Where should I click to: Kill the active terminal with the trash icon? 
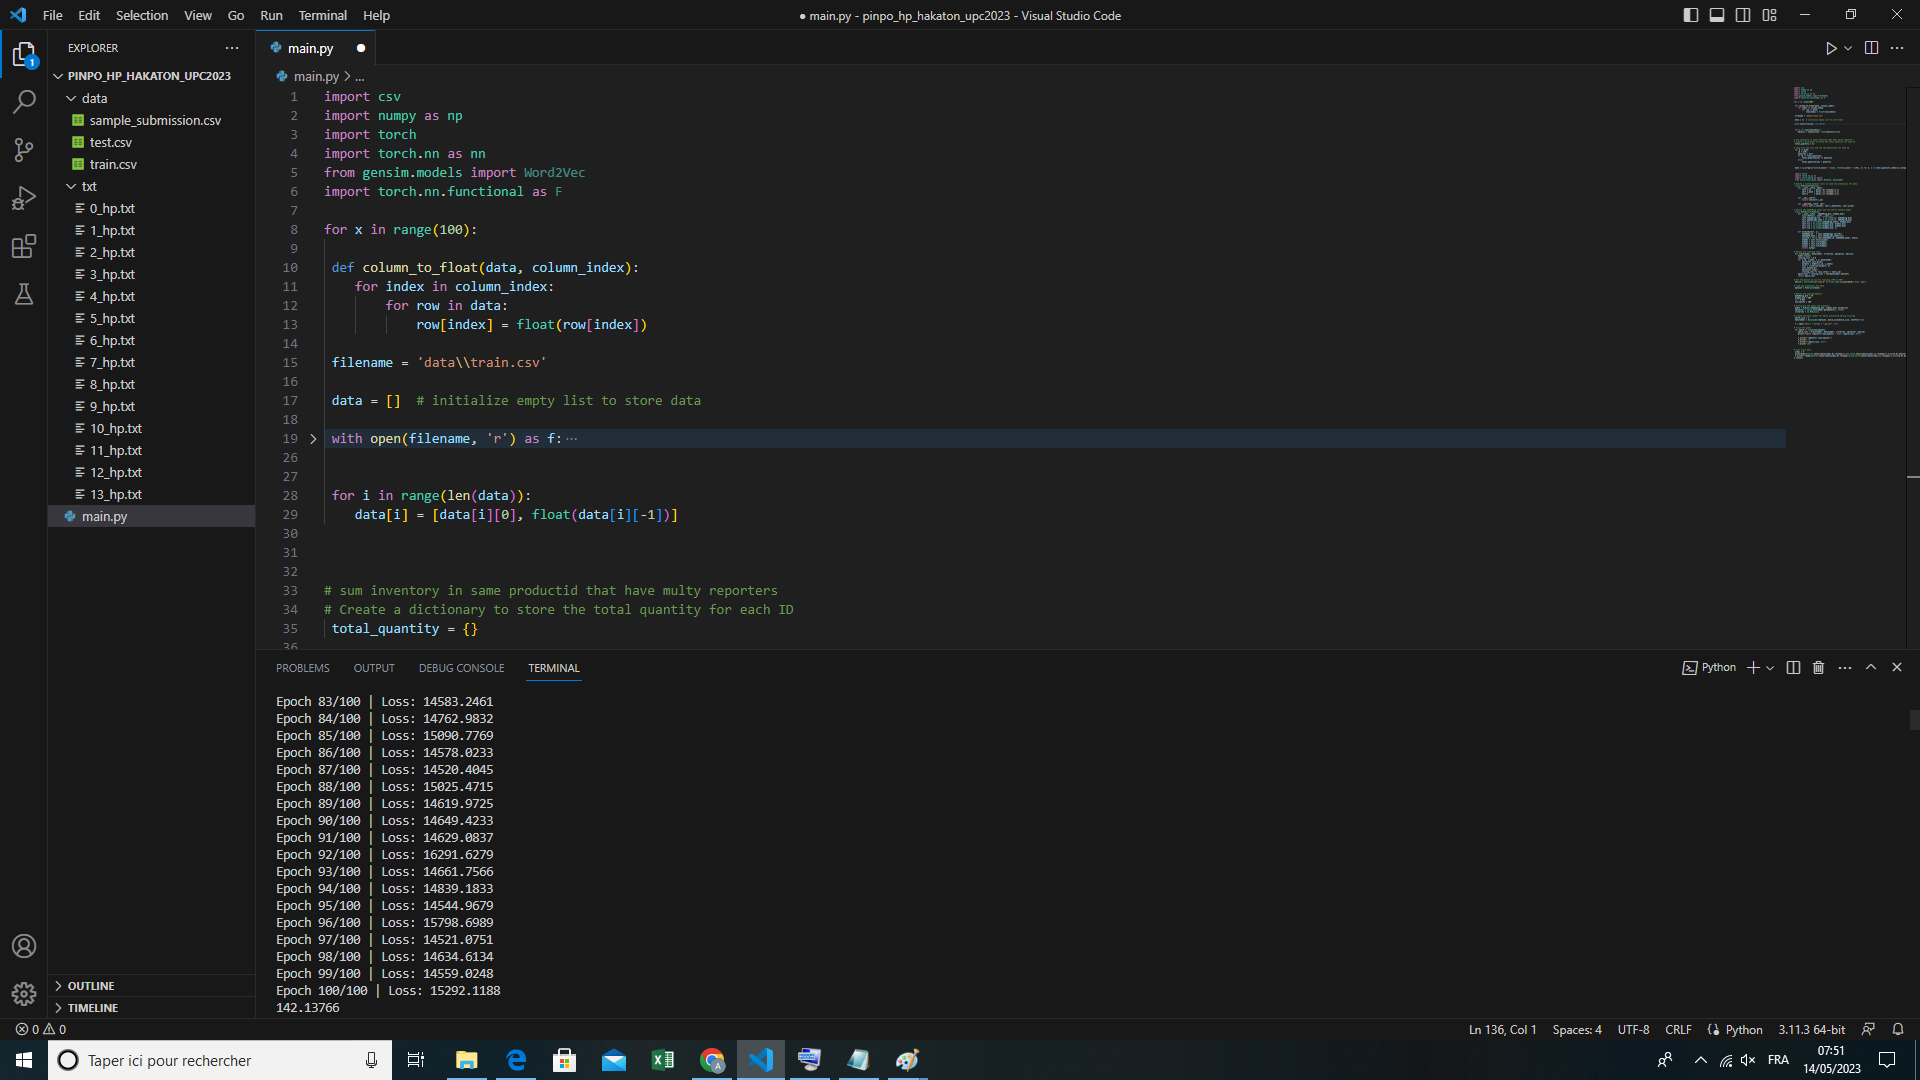pos(1817,667)
